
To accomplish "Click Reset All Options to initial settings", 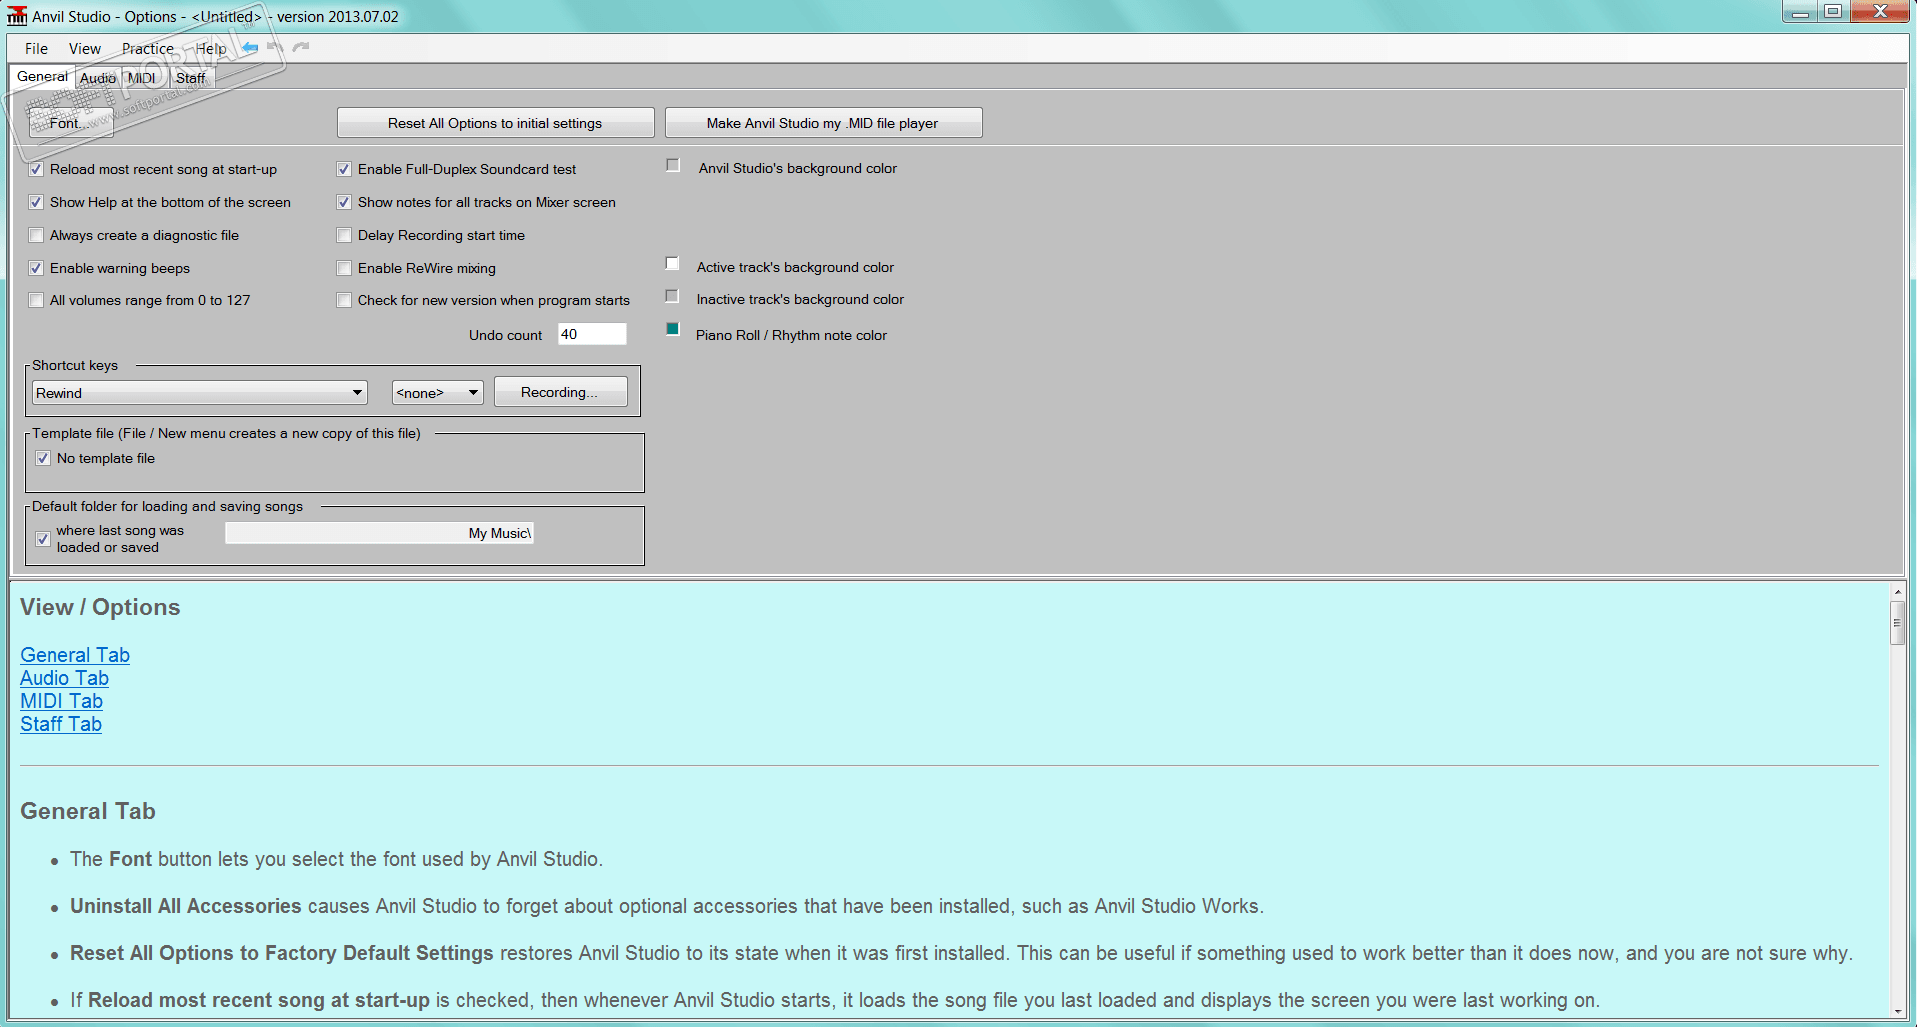I will pyautogui.click(x=495, y=123).
